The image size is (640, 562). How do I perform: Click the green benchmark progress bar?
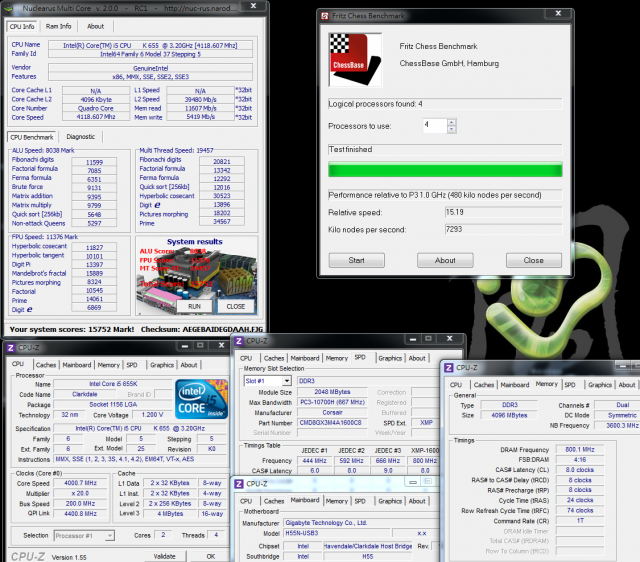445,169
